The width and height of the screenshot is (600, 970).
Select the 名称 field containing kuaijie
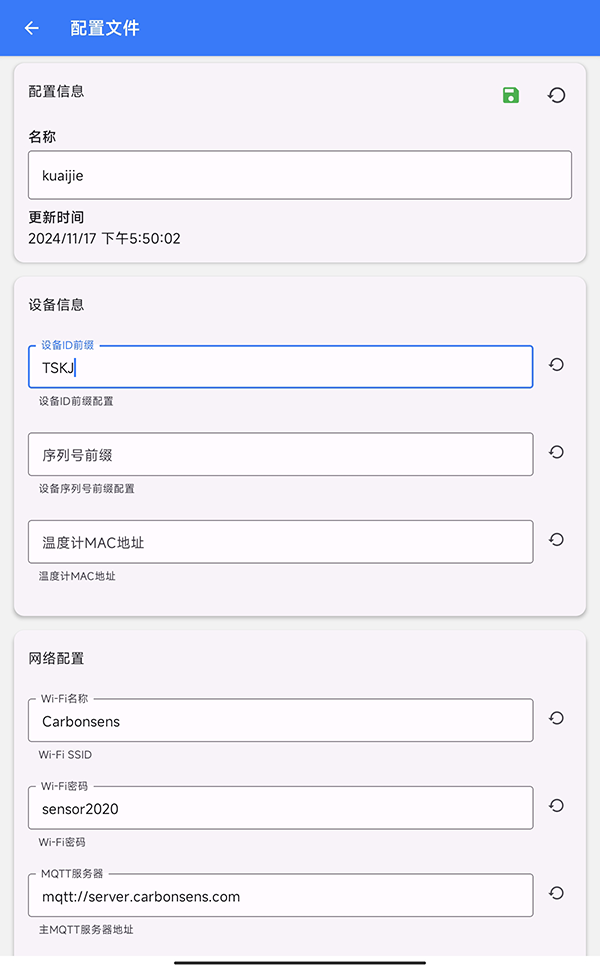[x=300, y=175]
